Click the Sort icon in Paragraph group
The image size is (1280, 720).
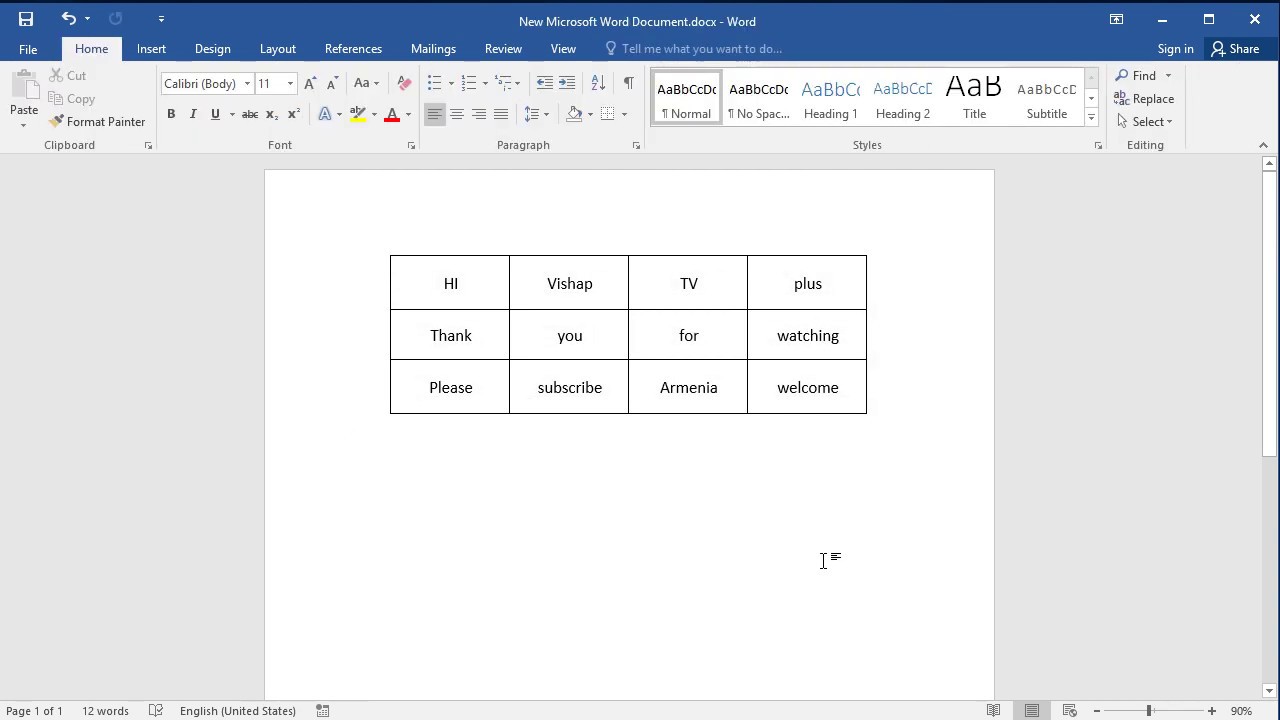(598, 83)
